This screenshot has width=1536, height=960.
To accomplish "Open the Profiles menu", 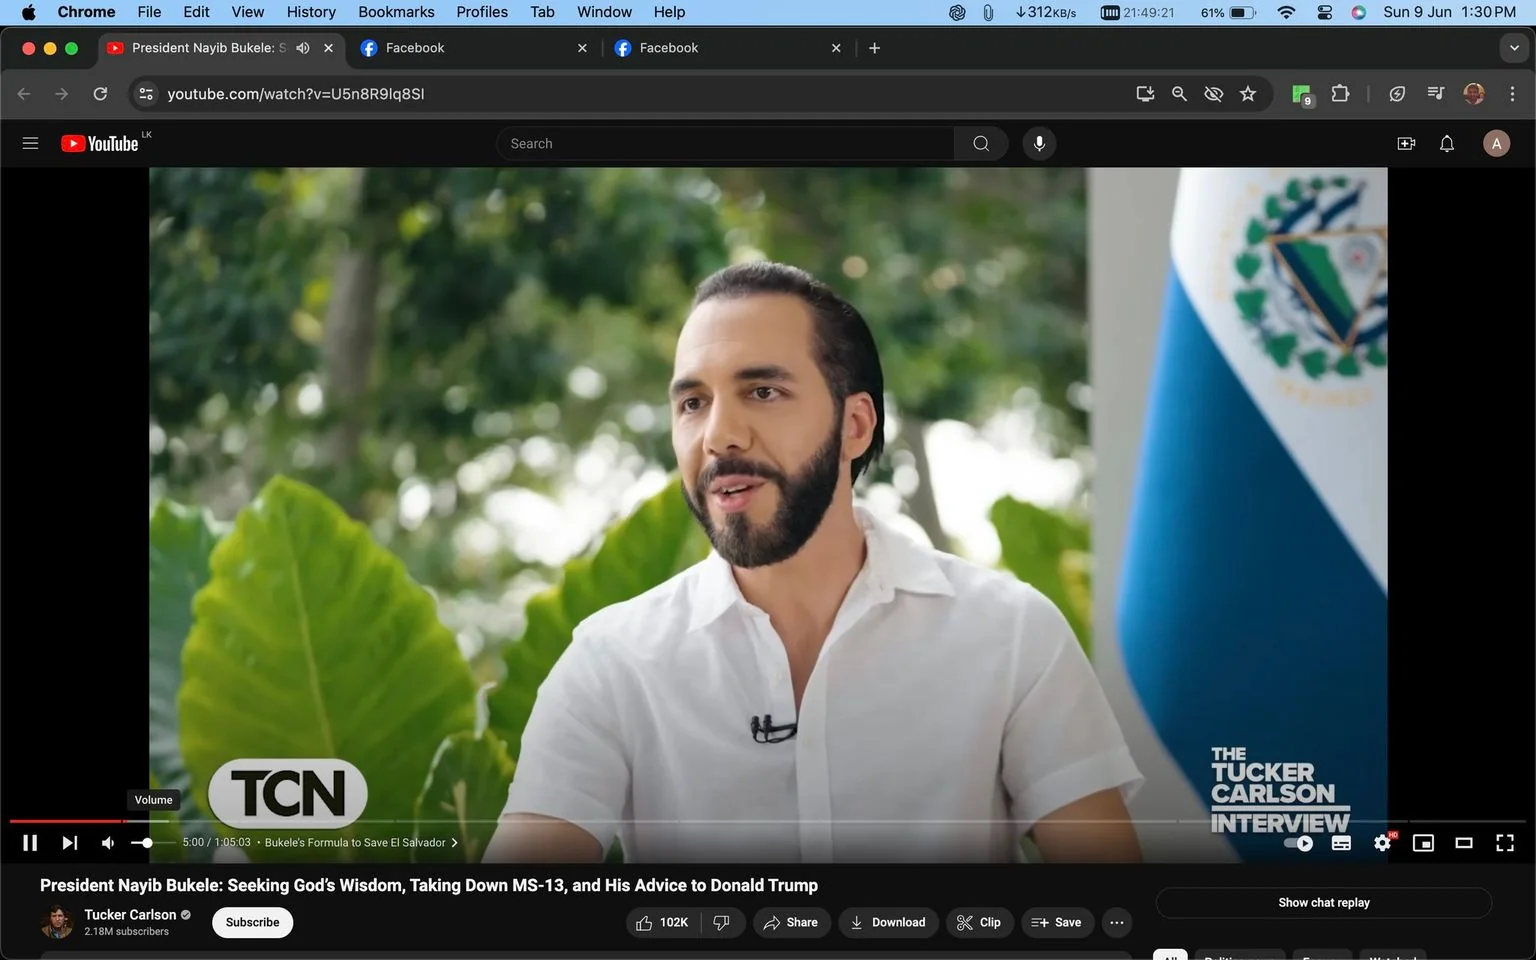I will click(x=482, y=12).
